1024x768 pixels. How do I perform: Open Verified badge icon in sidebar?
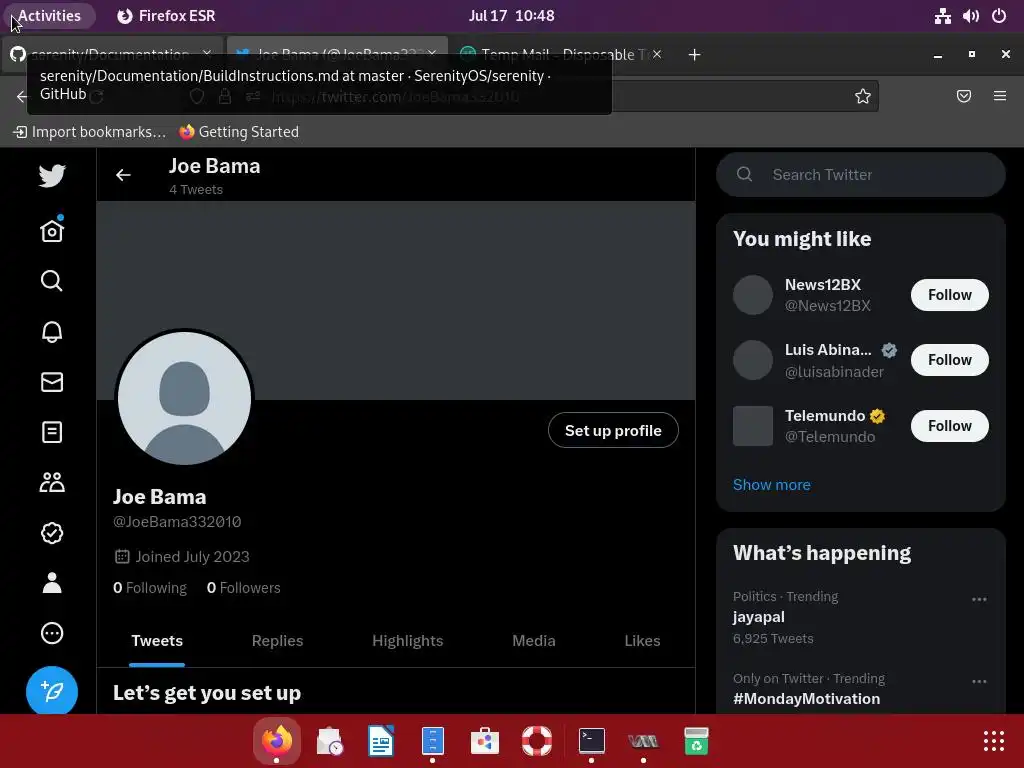tap(52, 533)
